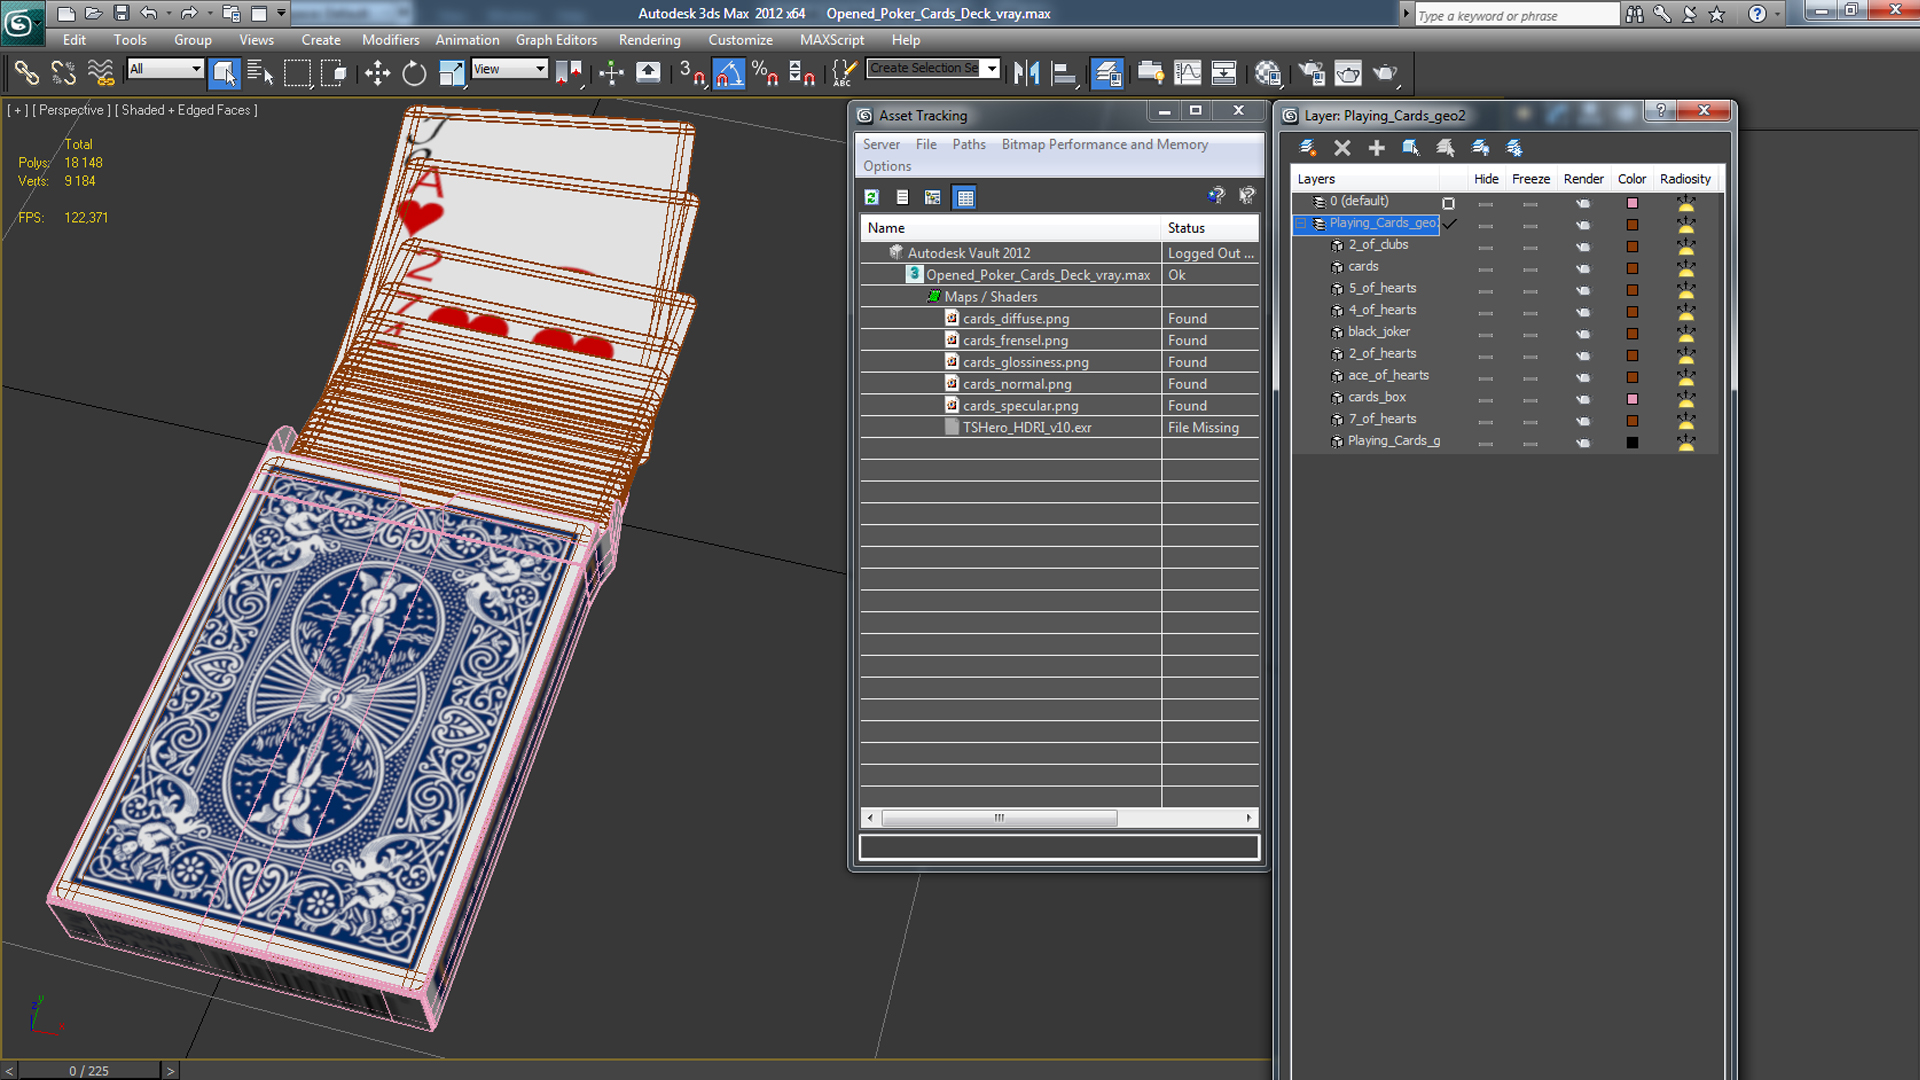Viewport: 1920px width, 1080px height.
Task: Activate Select and Move tool
Action: pos(377,73)
